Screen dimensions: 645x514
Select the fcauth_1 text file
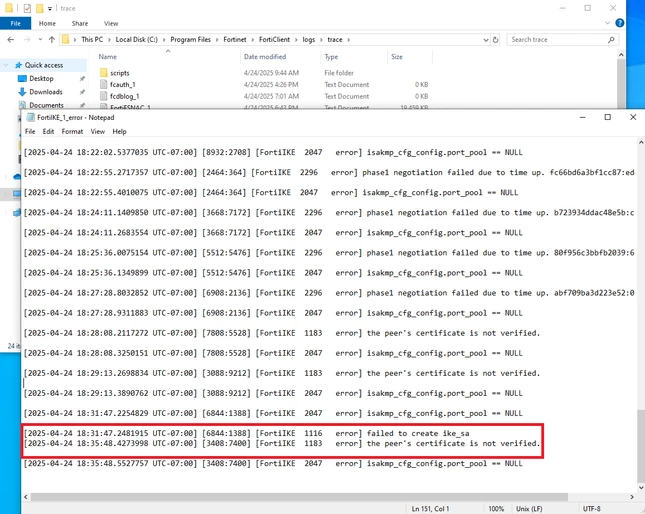[x=122, y=84]
